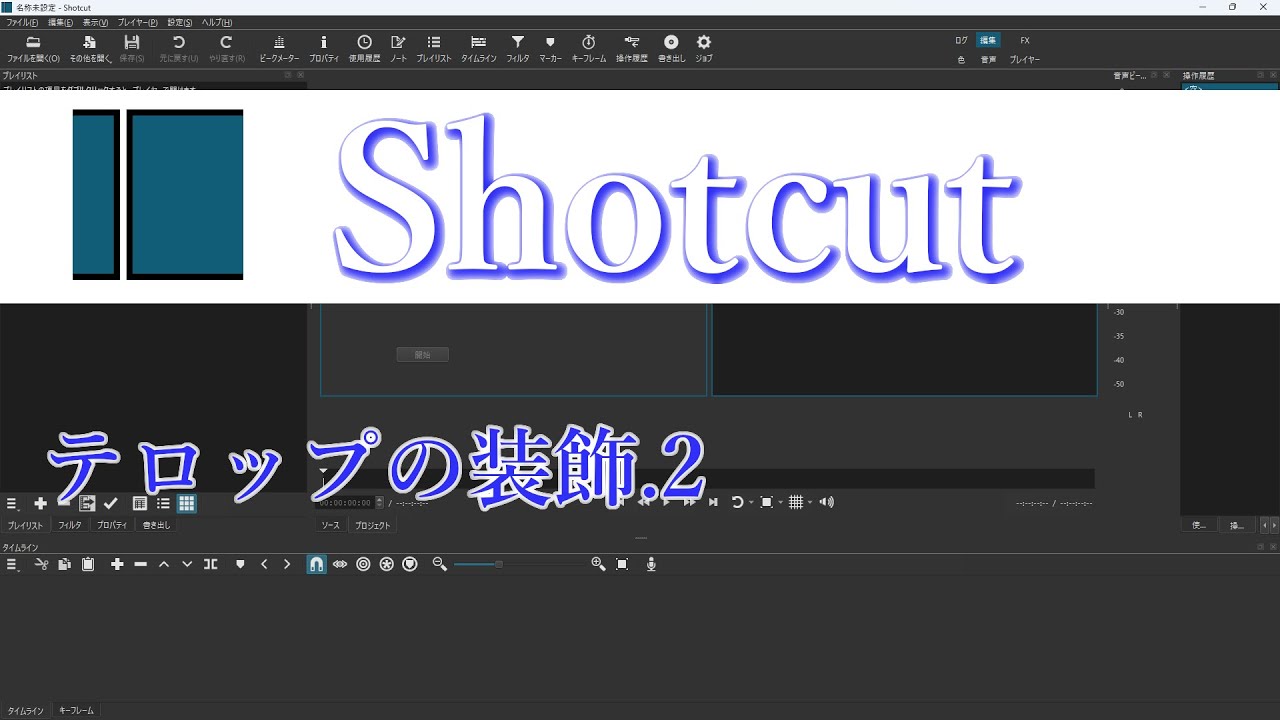The width and height of the screenshot is (1280, 720).
Task: Click the playlist add plus icon
Action: pyautogui.click(x=40, y=504)
